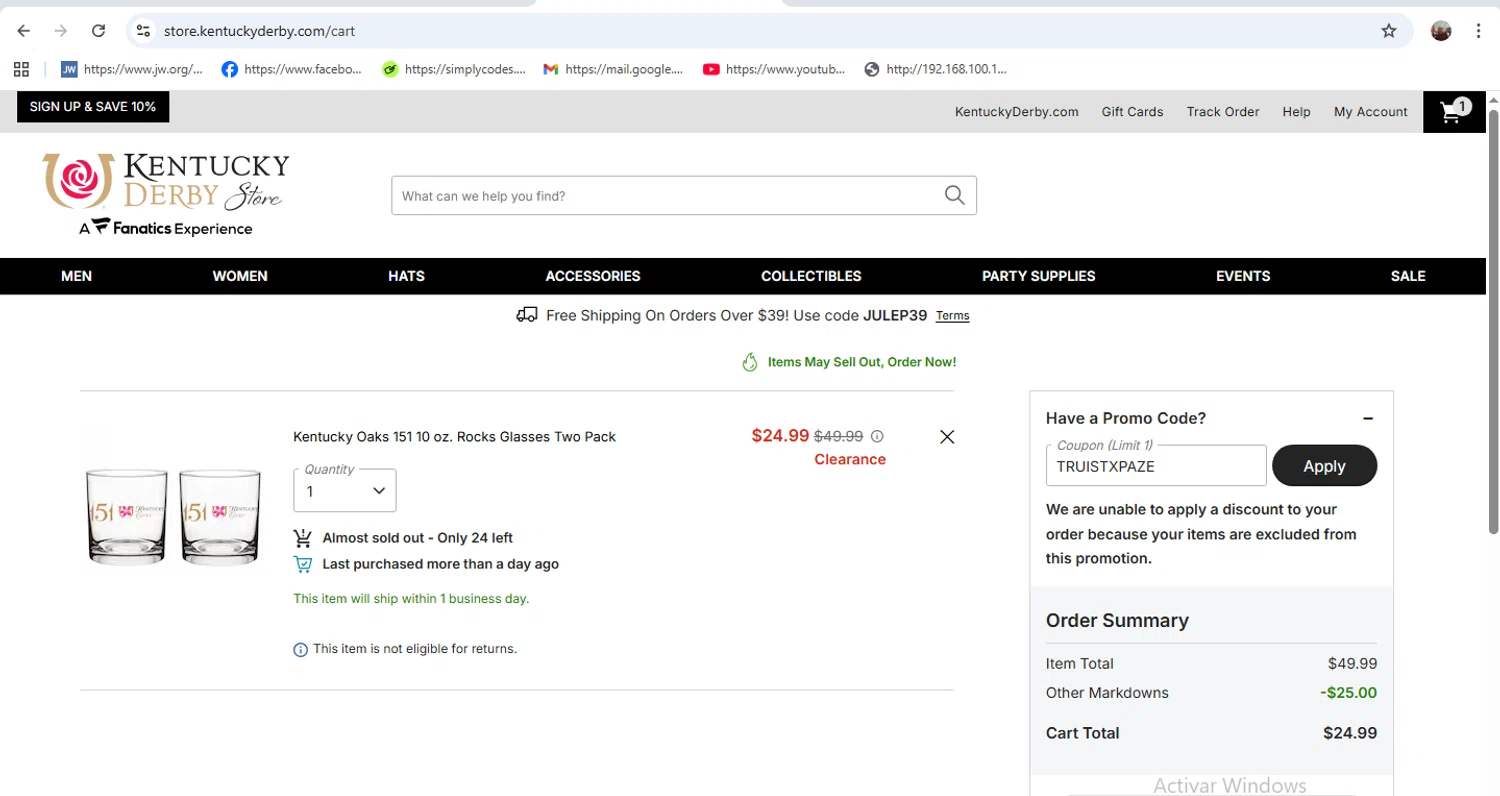
Task: Open the ACCESSORIES menu
Action: click(x=593, y=276)
